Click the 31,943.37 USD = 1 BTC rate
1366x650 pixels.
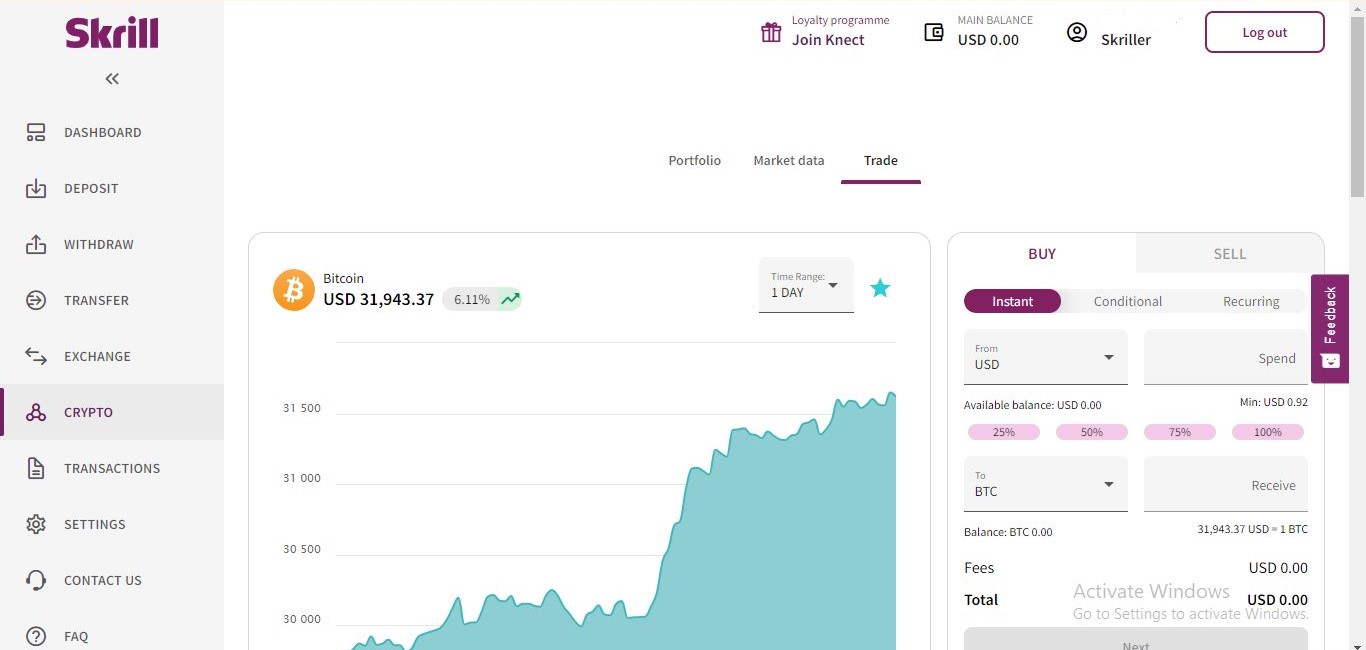[1252, 529]
